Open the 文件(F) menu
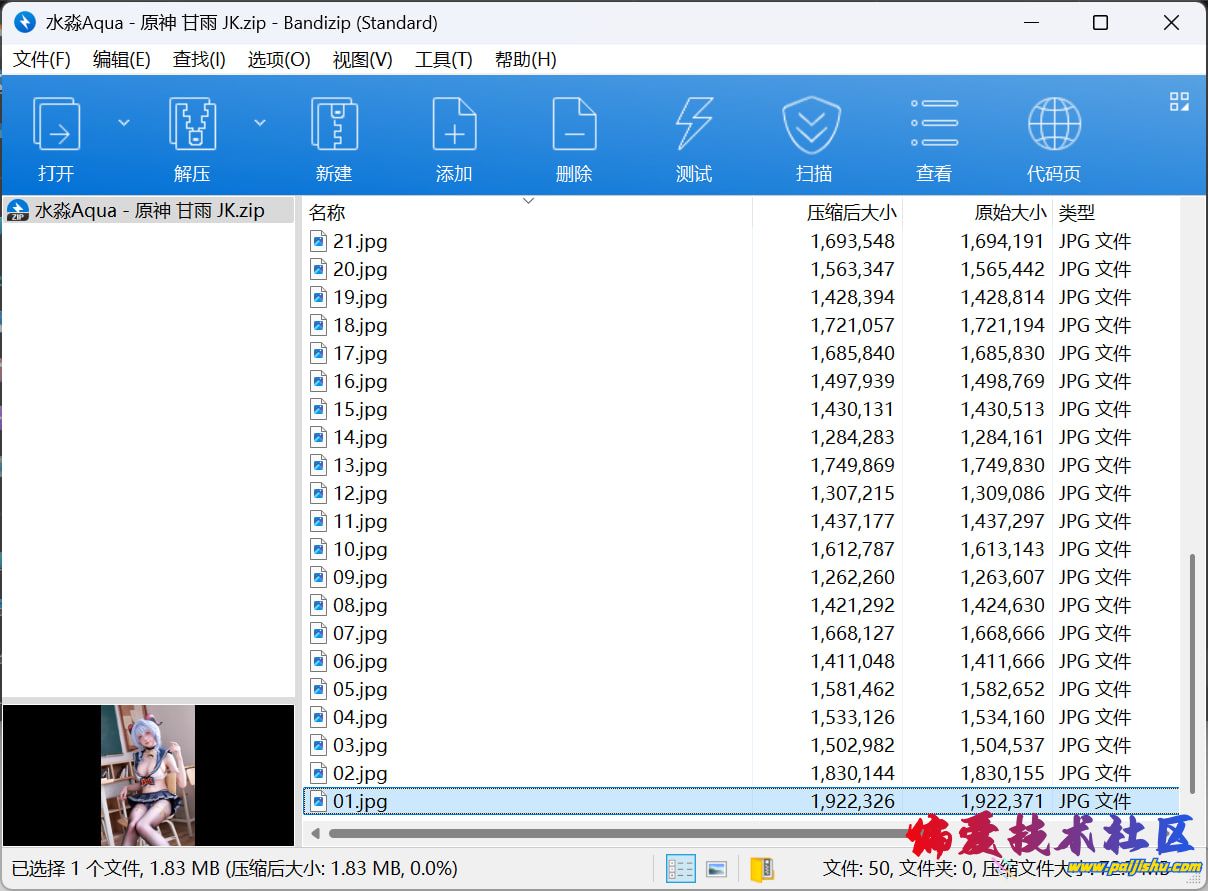Image resolution: width=1208 pixels, height=891 pixels. (42, 59)
